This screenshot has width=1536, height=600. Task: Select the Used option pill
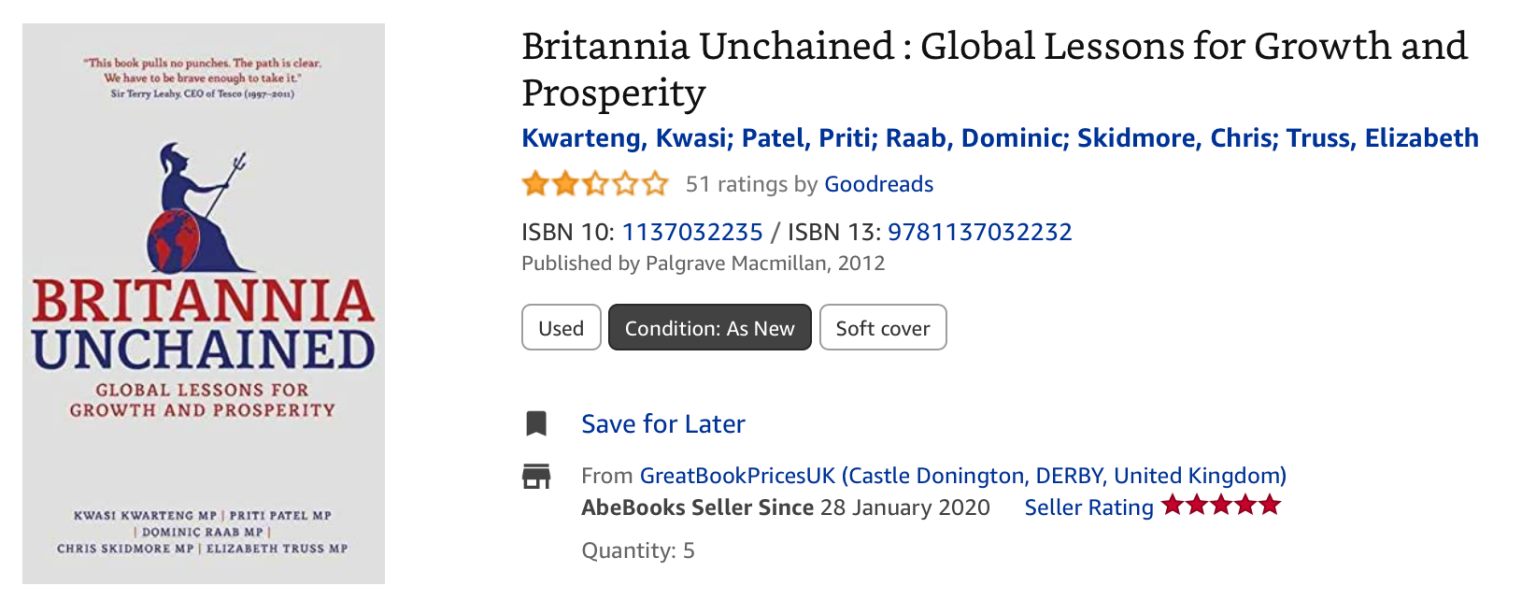point(561,328)
